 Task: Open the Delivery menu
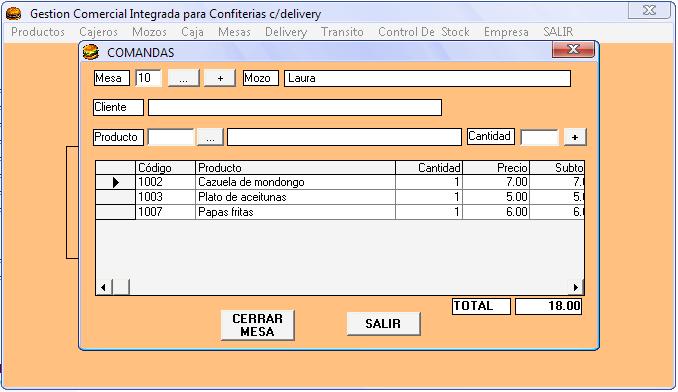coord(286,32)
